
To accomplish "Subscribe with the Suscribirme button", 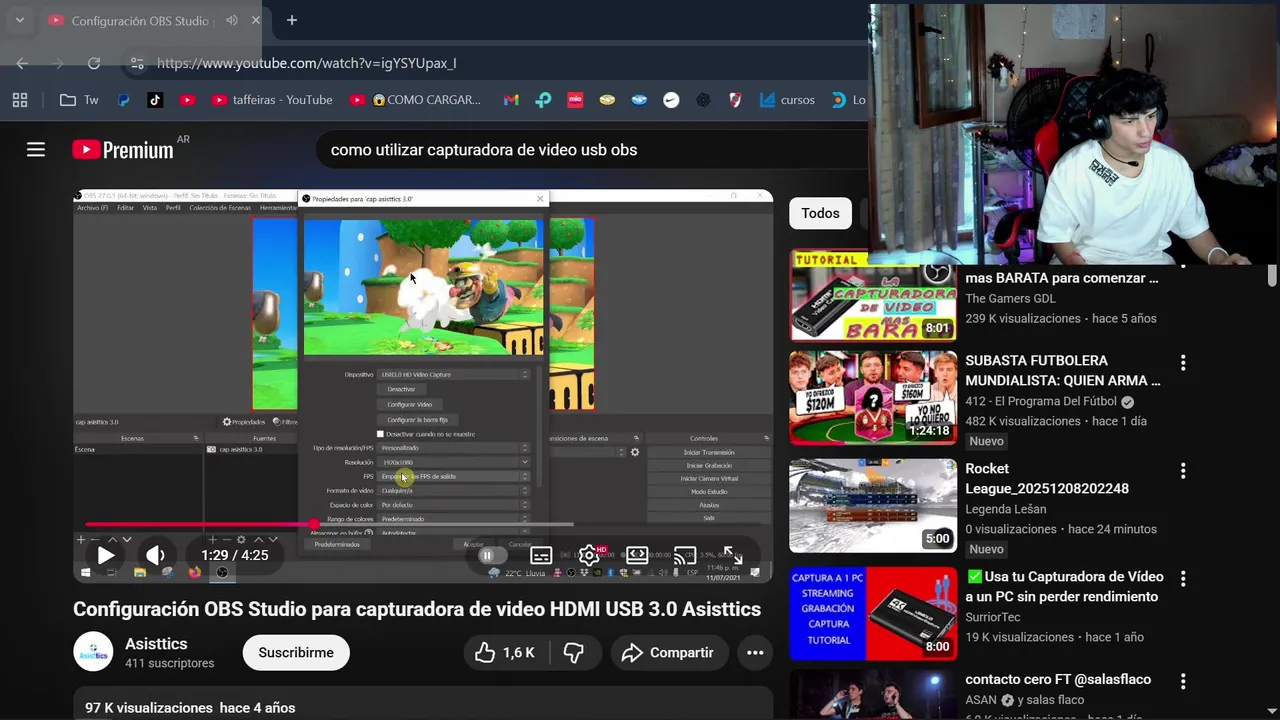I will click(x=296, y=653).
